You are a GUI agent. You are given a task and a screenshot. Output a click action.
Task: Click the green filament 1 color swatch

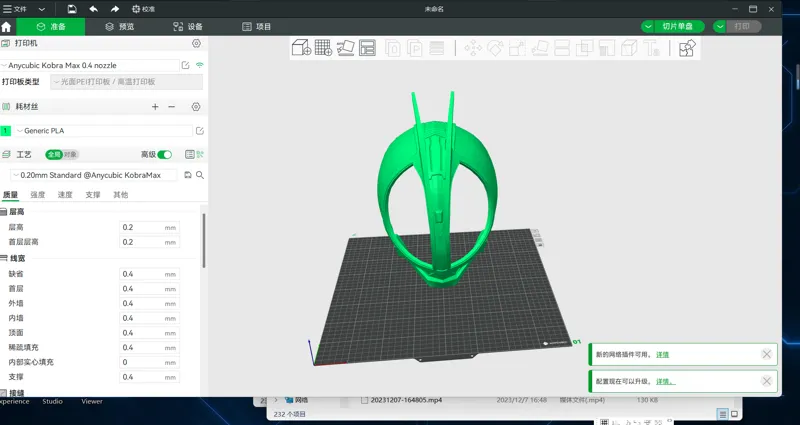click(x=6, y=131)
